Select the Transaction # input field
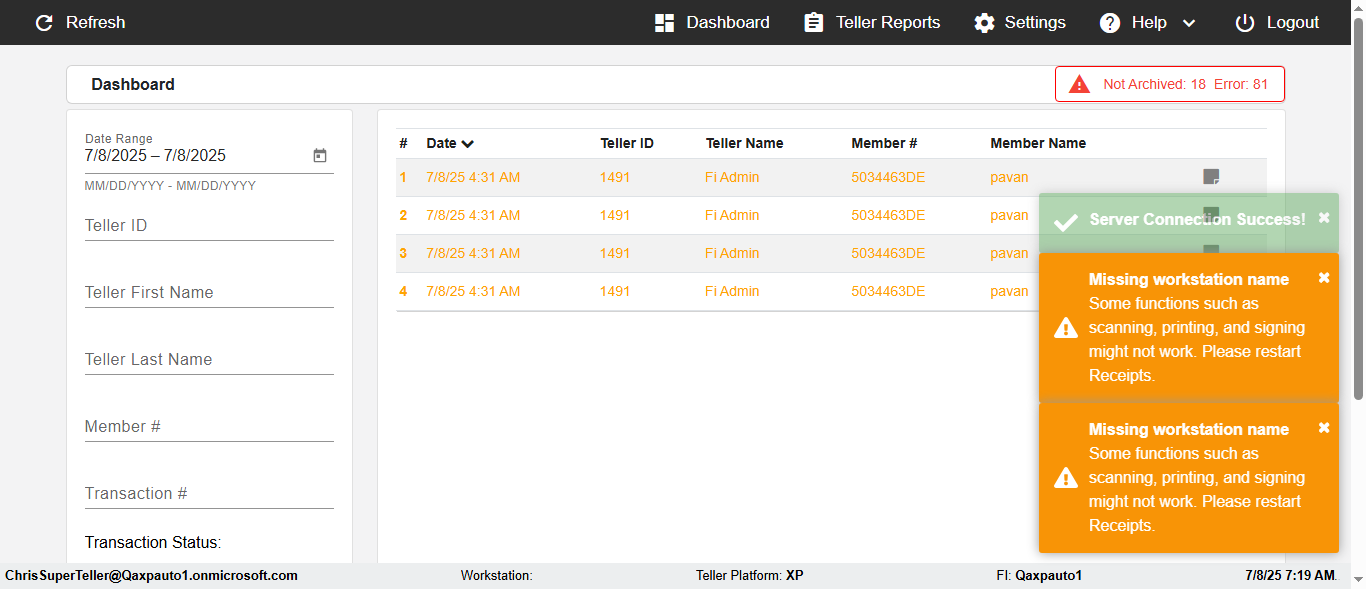This screenshot has width=1366, height=589. click(x=208, y=494)
